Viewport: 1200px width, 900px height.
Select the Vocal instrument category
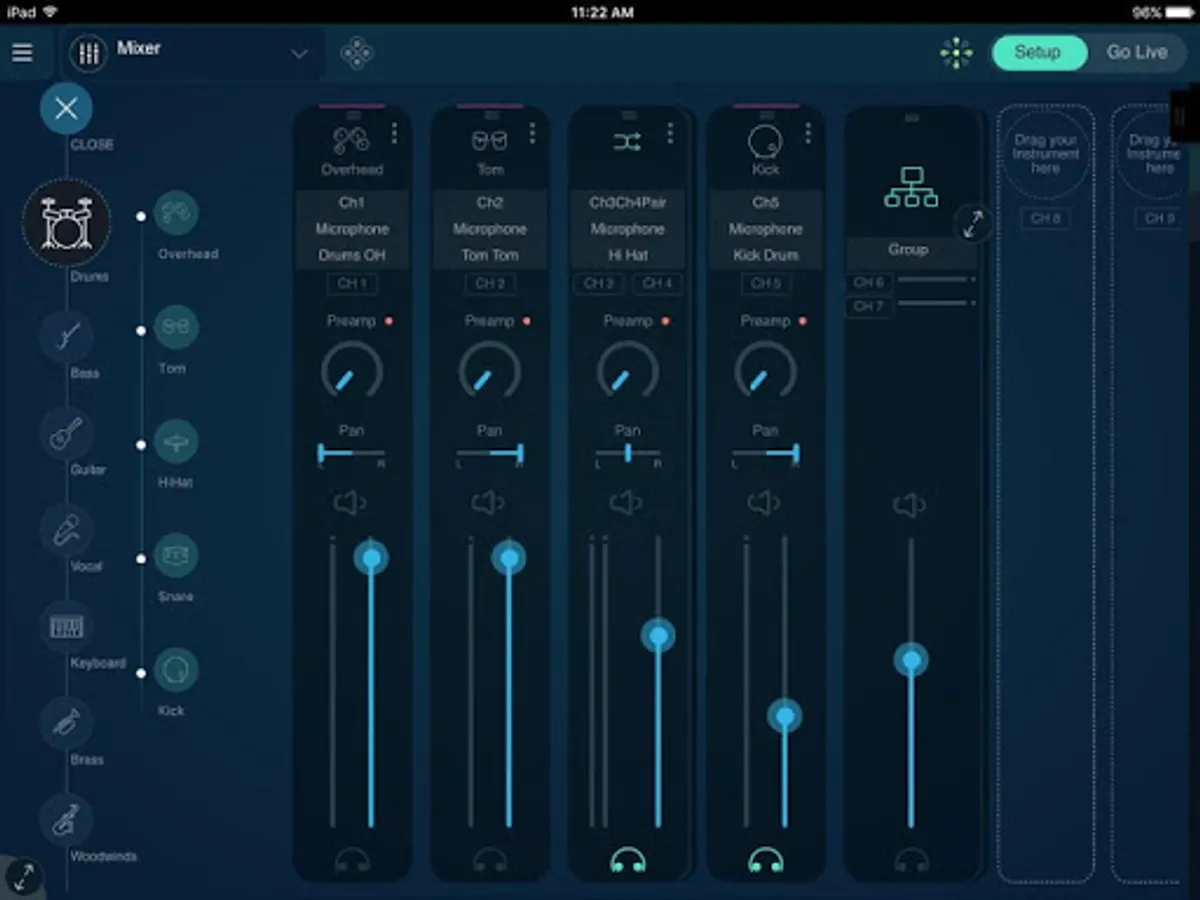(66, 530)
